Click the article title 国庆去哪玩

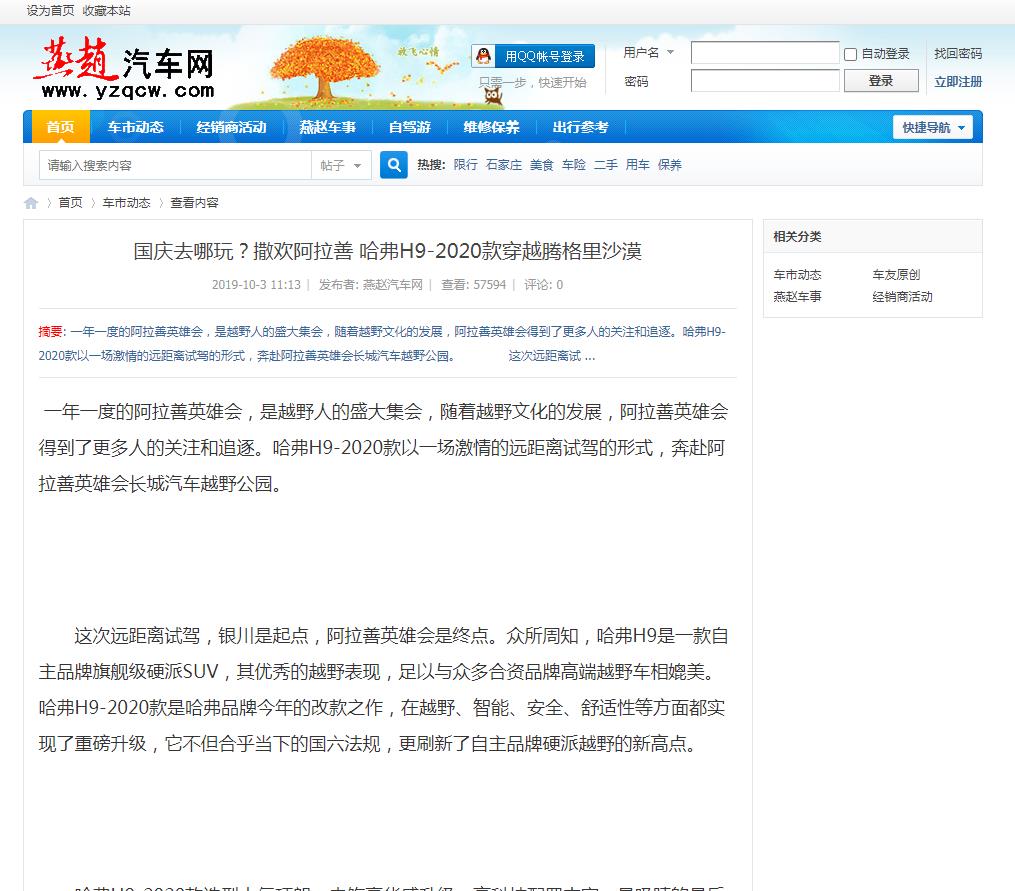[387, 251]
